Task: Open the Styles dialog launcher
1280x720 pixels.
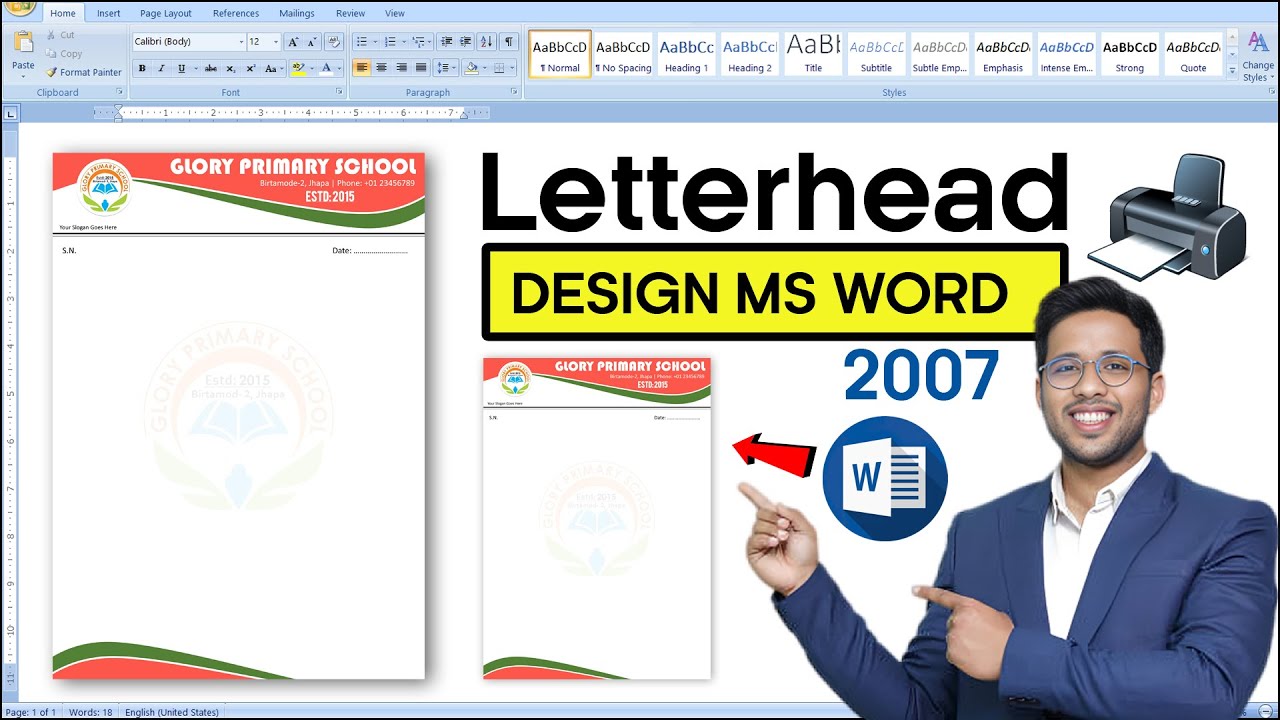Action: click(x=1271, y=92)
